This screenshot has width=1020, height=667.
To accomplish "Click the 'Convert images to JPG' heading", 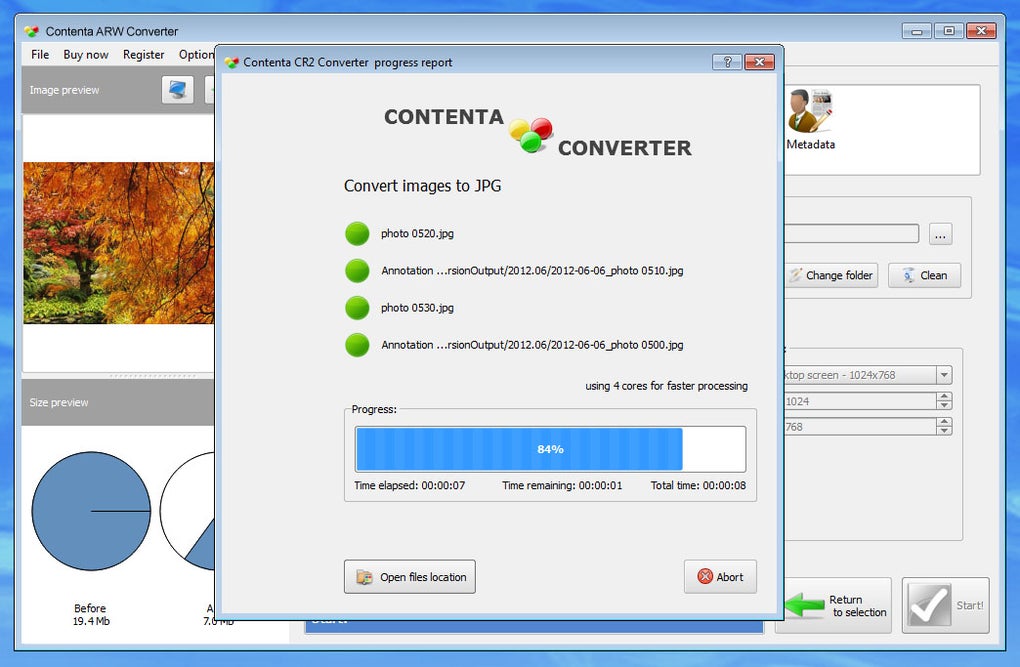I will 422,186.
